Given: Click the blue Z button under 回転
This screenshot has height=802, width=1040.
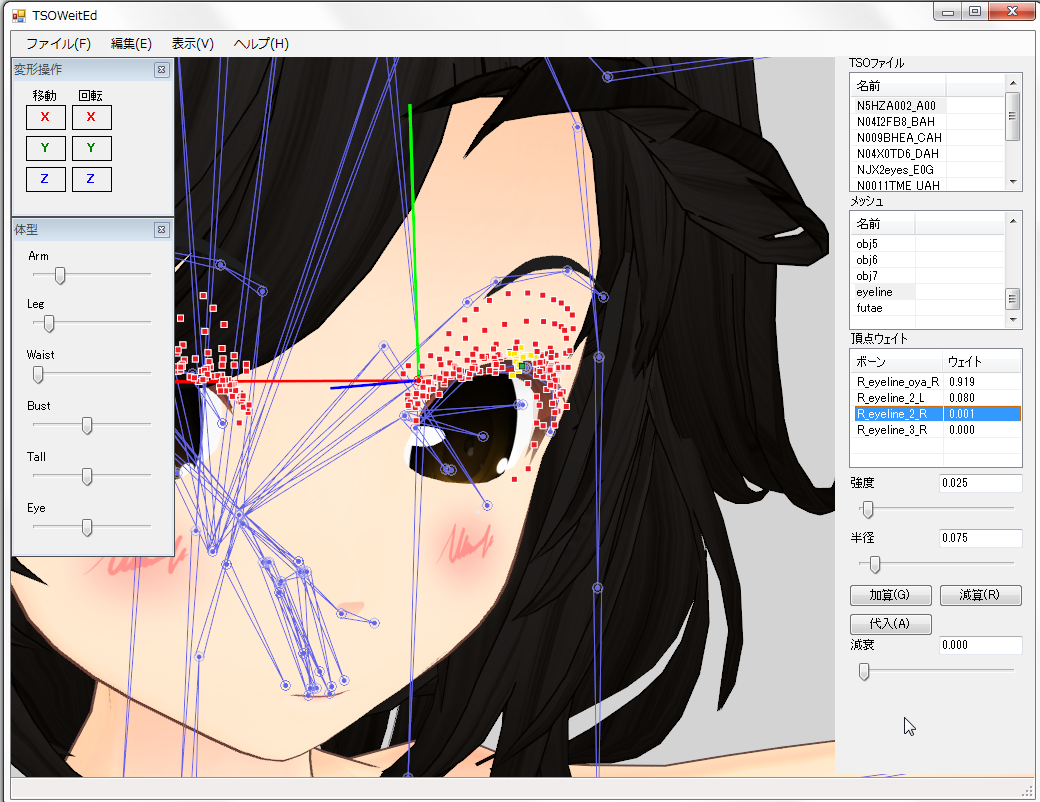Looking at the screenshot, I should [x=91, y=180].
